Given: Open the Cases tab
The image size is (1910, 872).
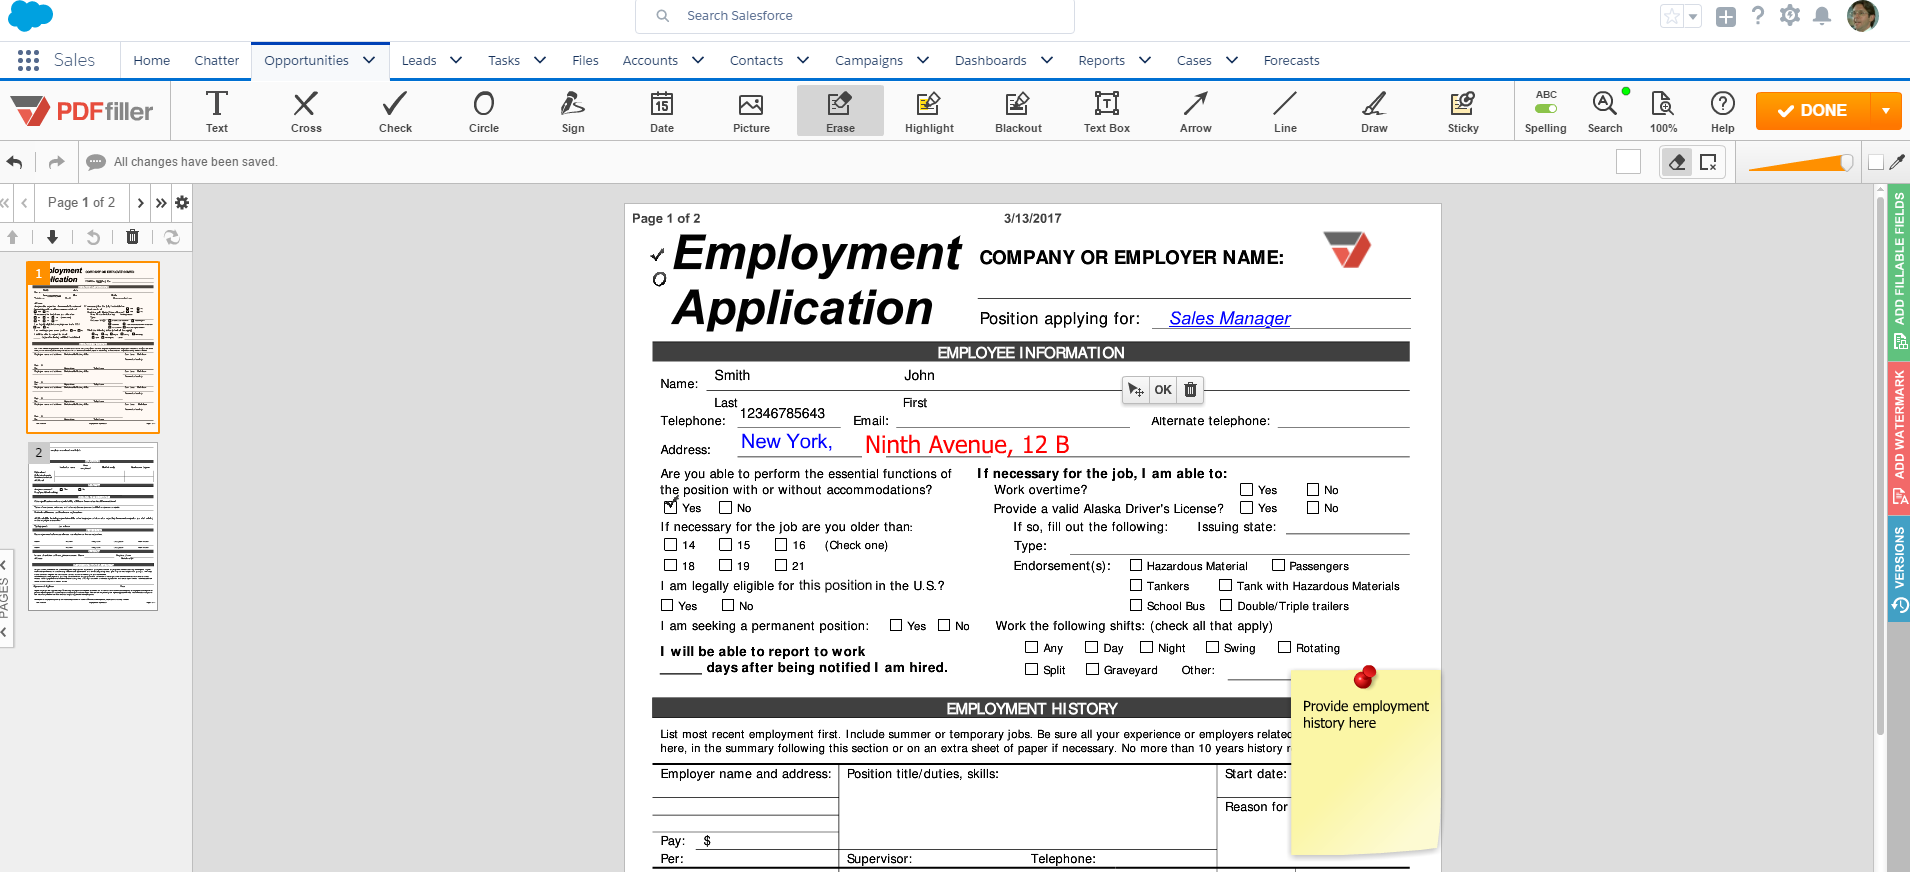Looking at the screenshot, I should 1194,60.
